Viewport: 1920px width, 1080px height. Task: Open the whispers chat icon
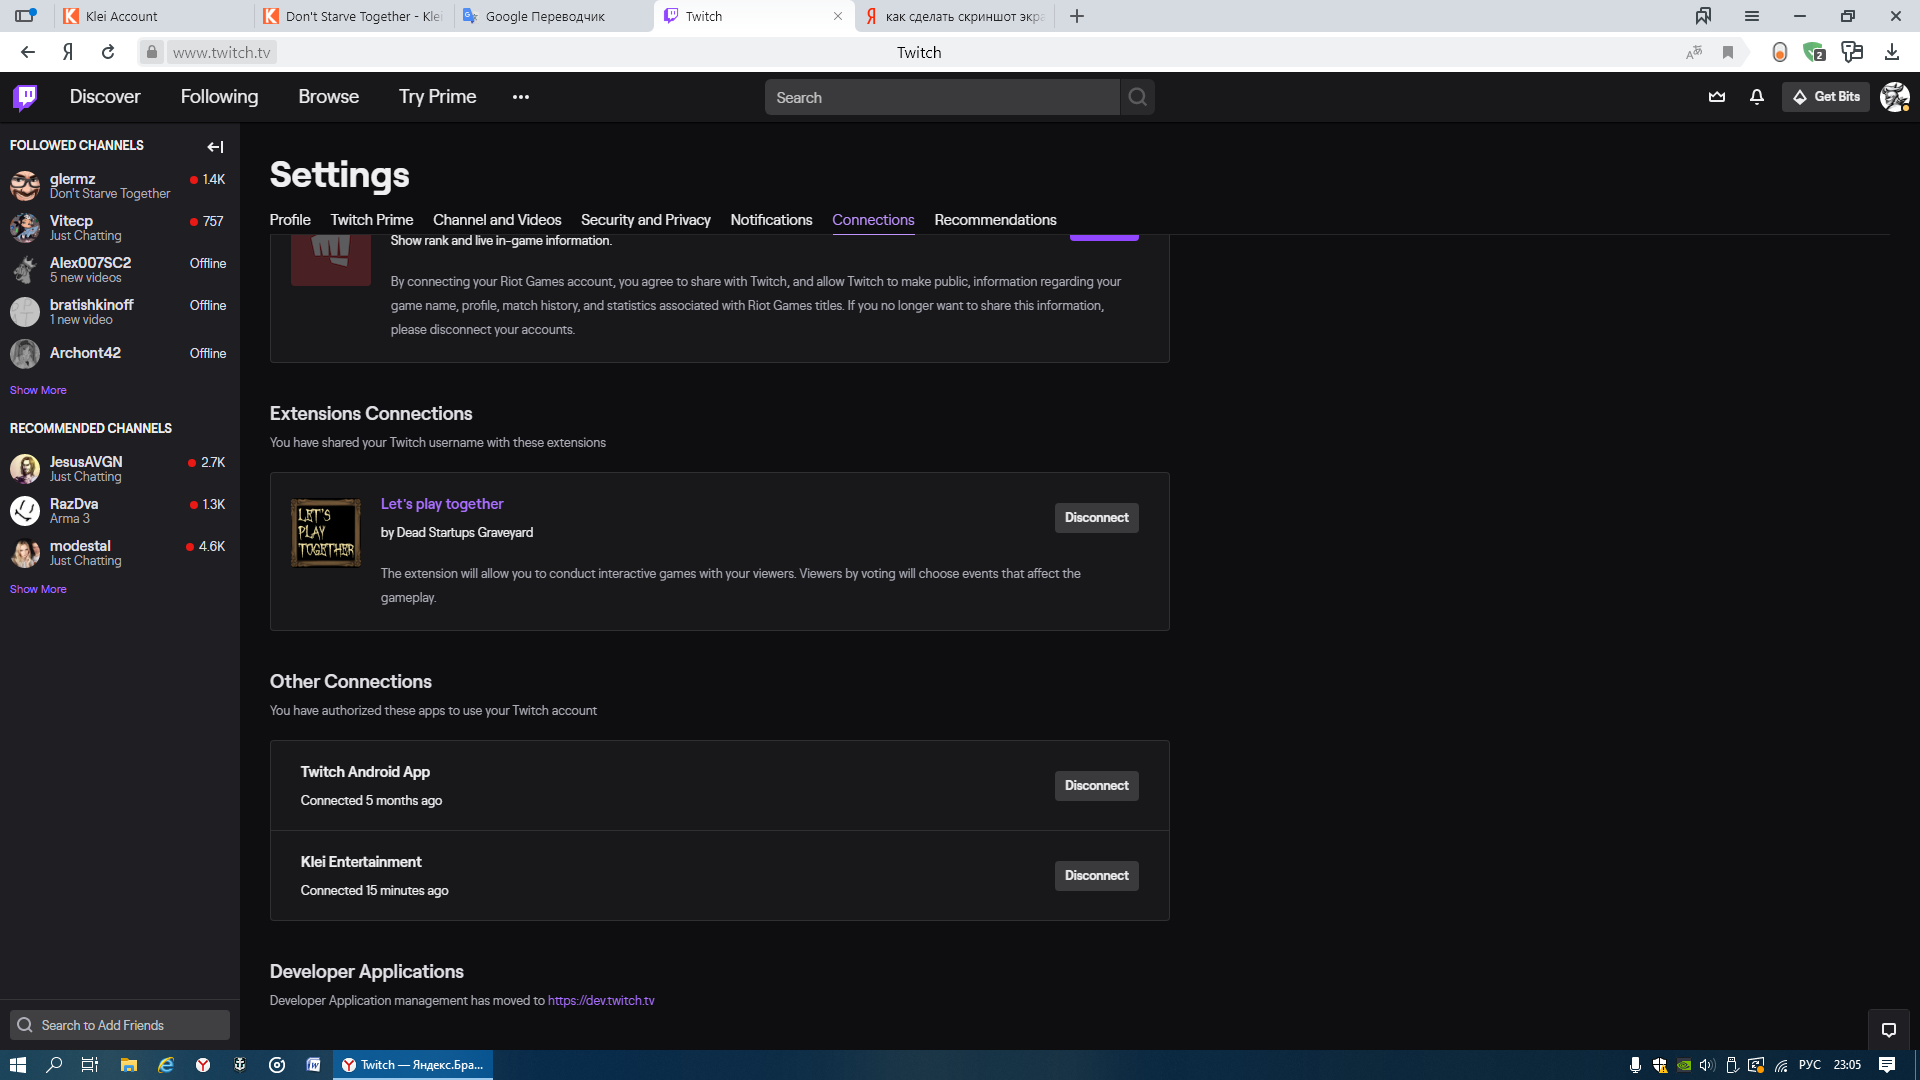click(x=1888, y=1030)
